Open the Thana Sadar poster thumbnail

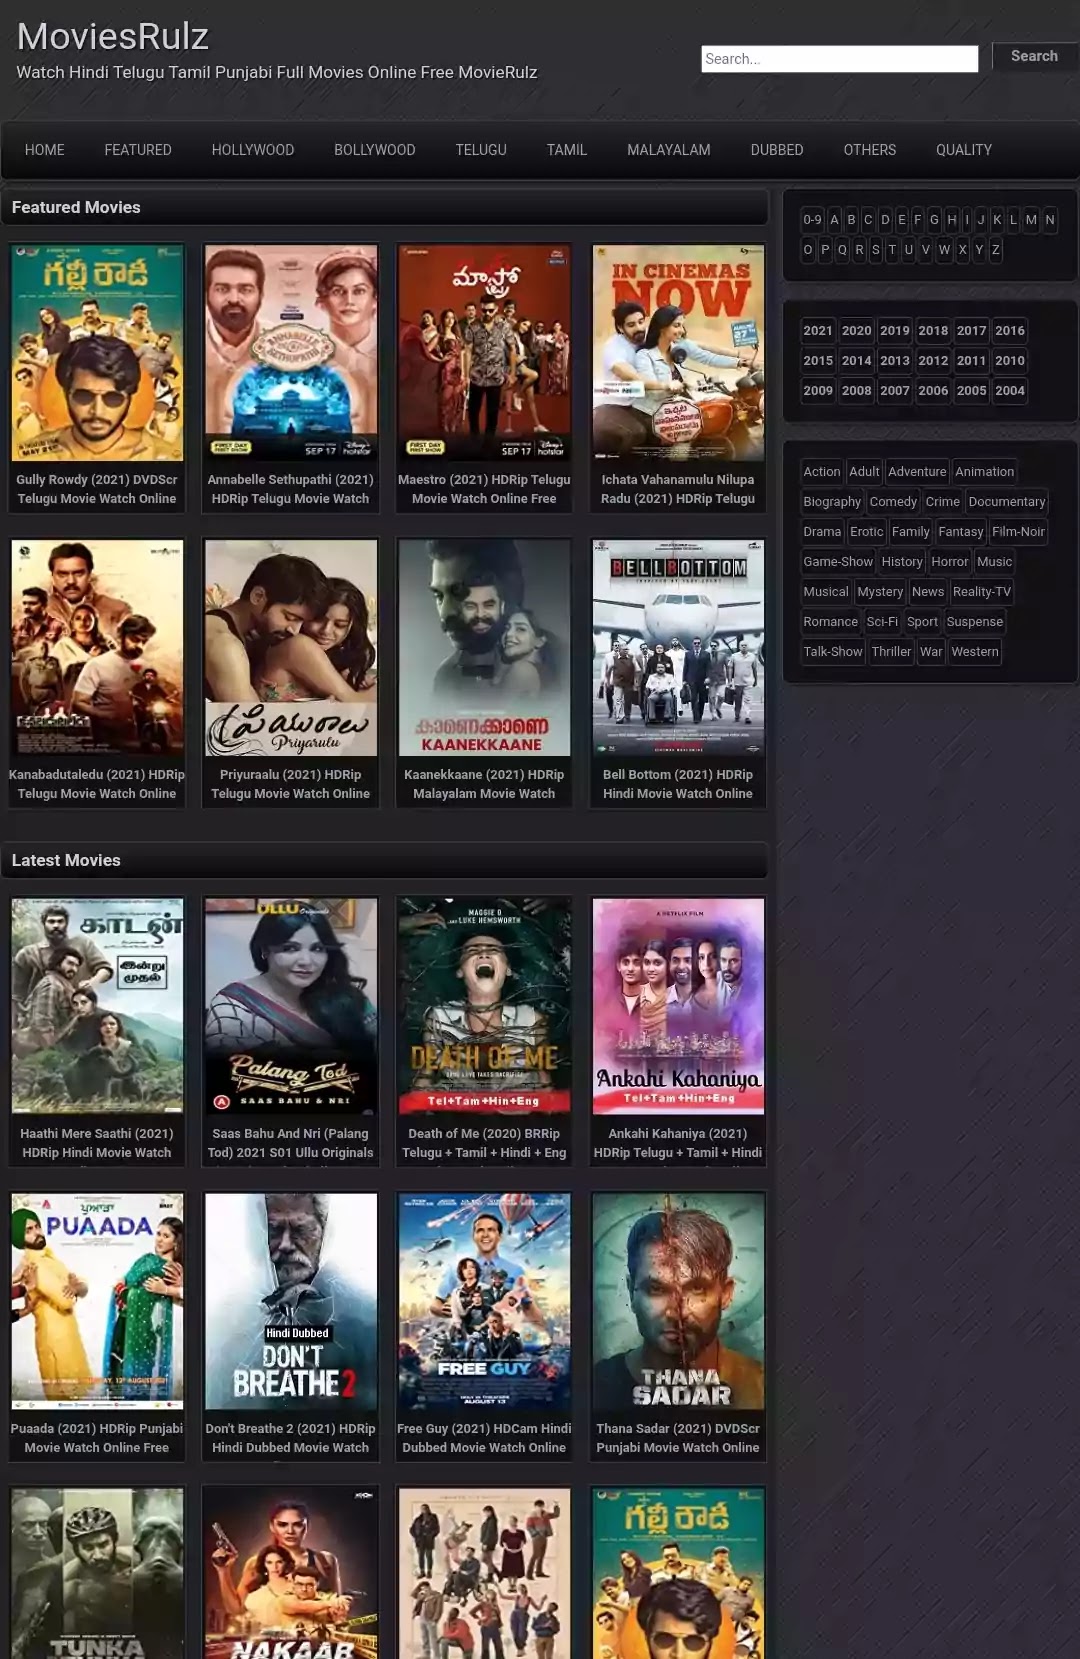coord(678,1301)
